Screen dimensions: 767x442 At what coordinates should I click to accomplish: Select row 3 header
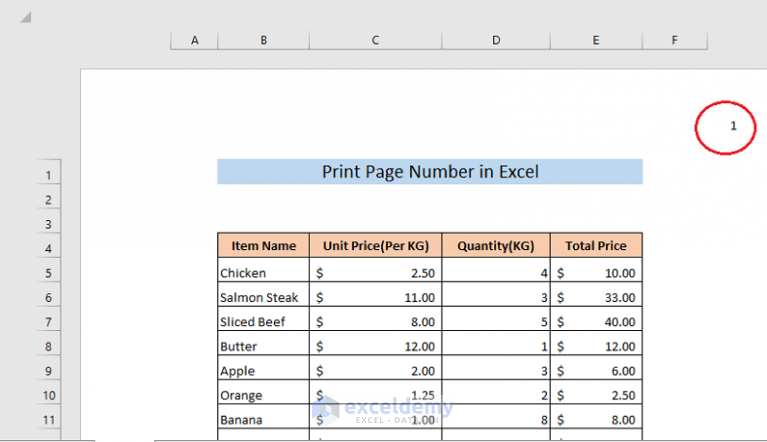coord(48,221)
